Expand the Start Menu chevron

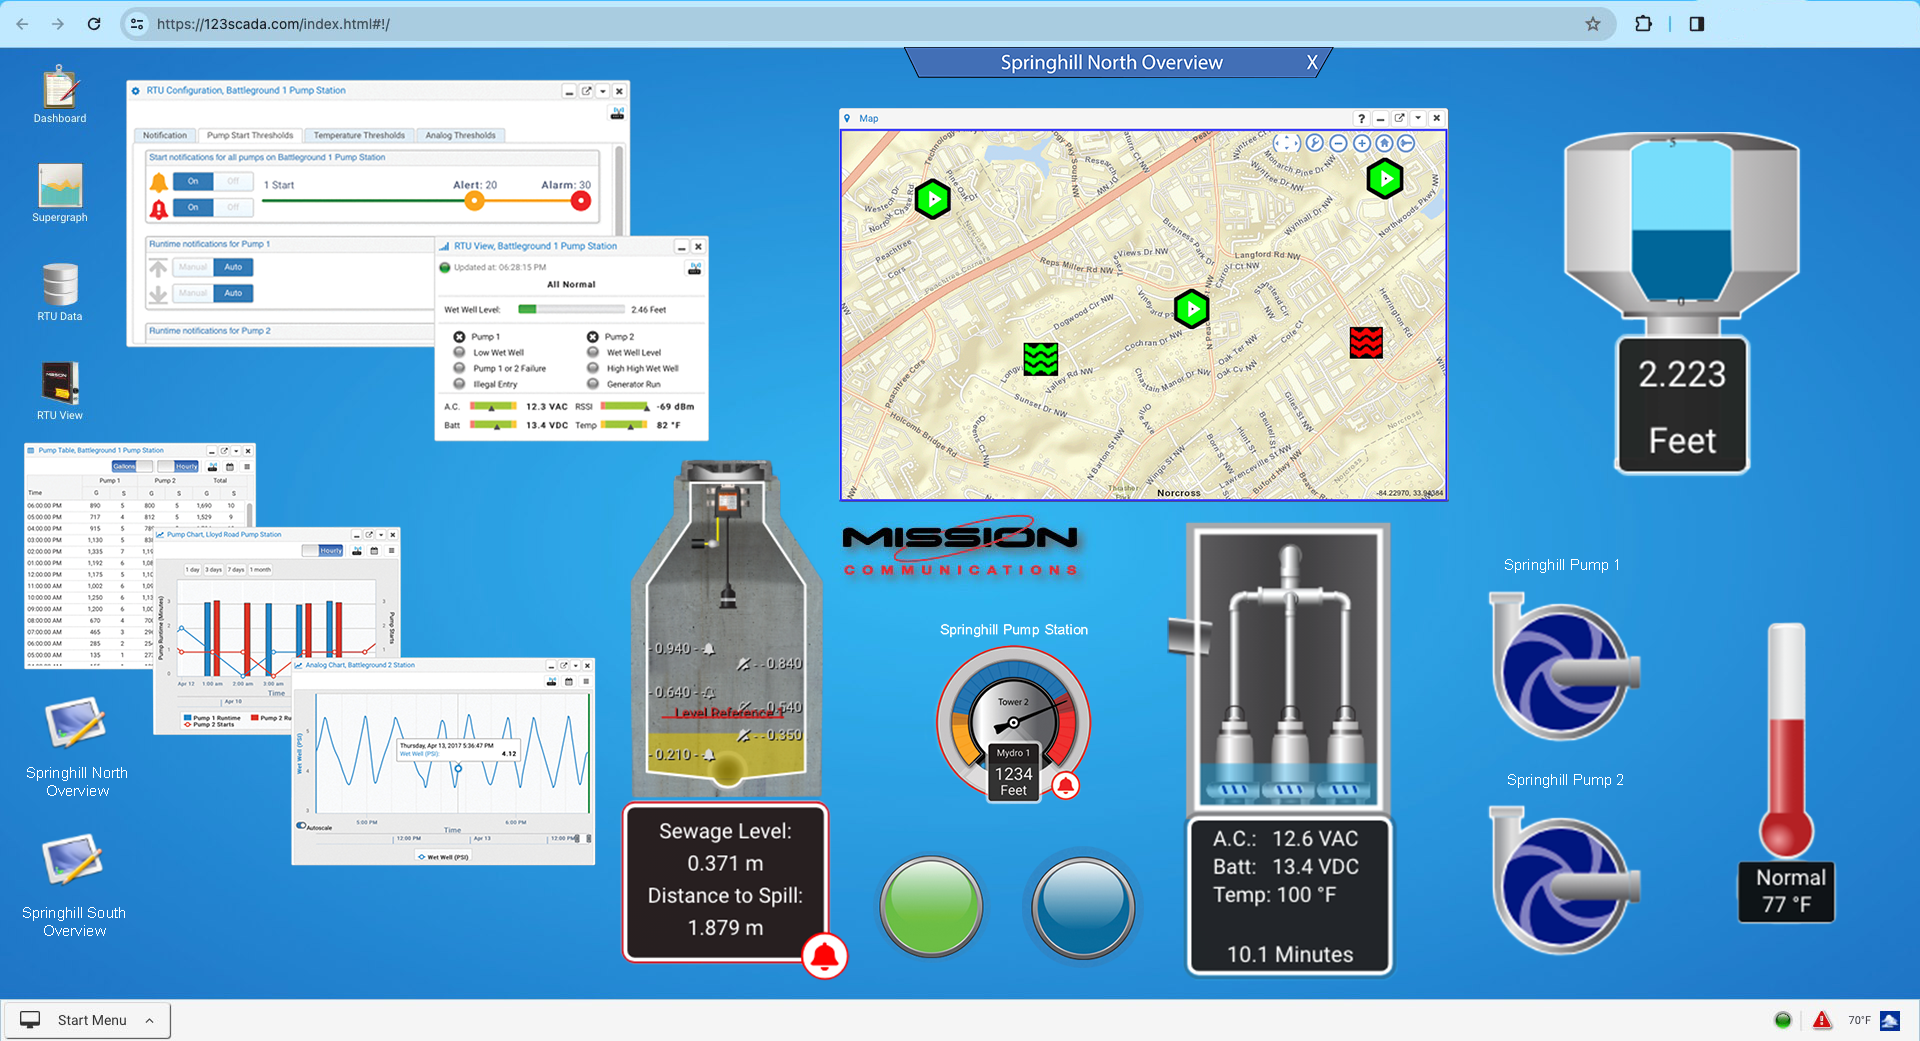[x=149, y=1020]
